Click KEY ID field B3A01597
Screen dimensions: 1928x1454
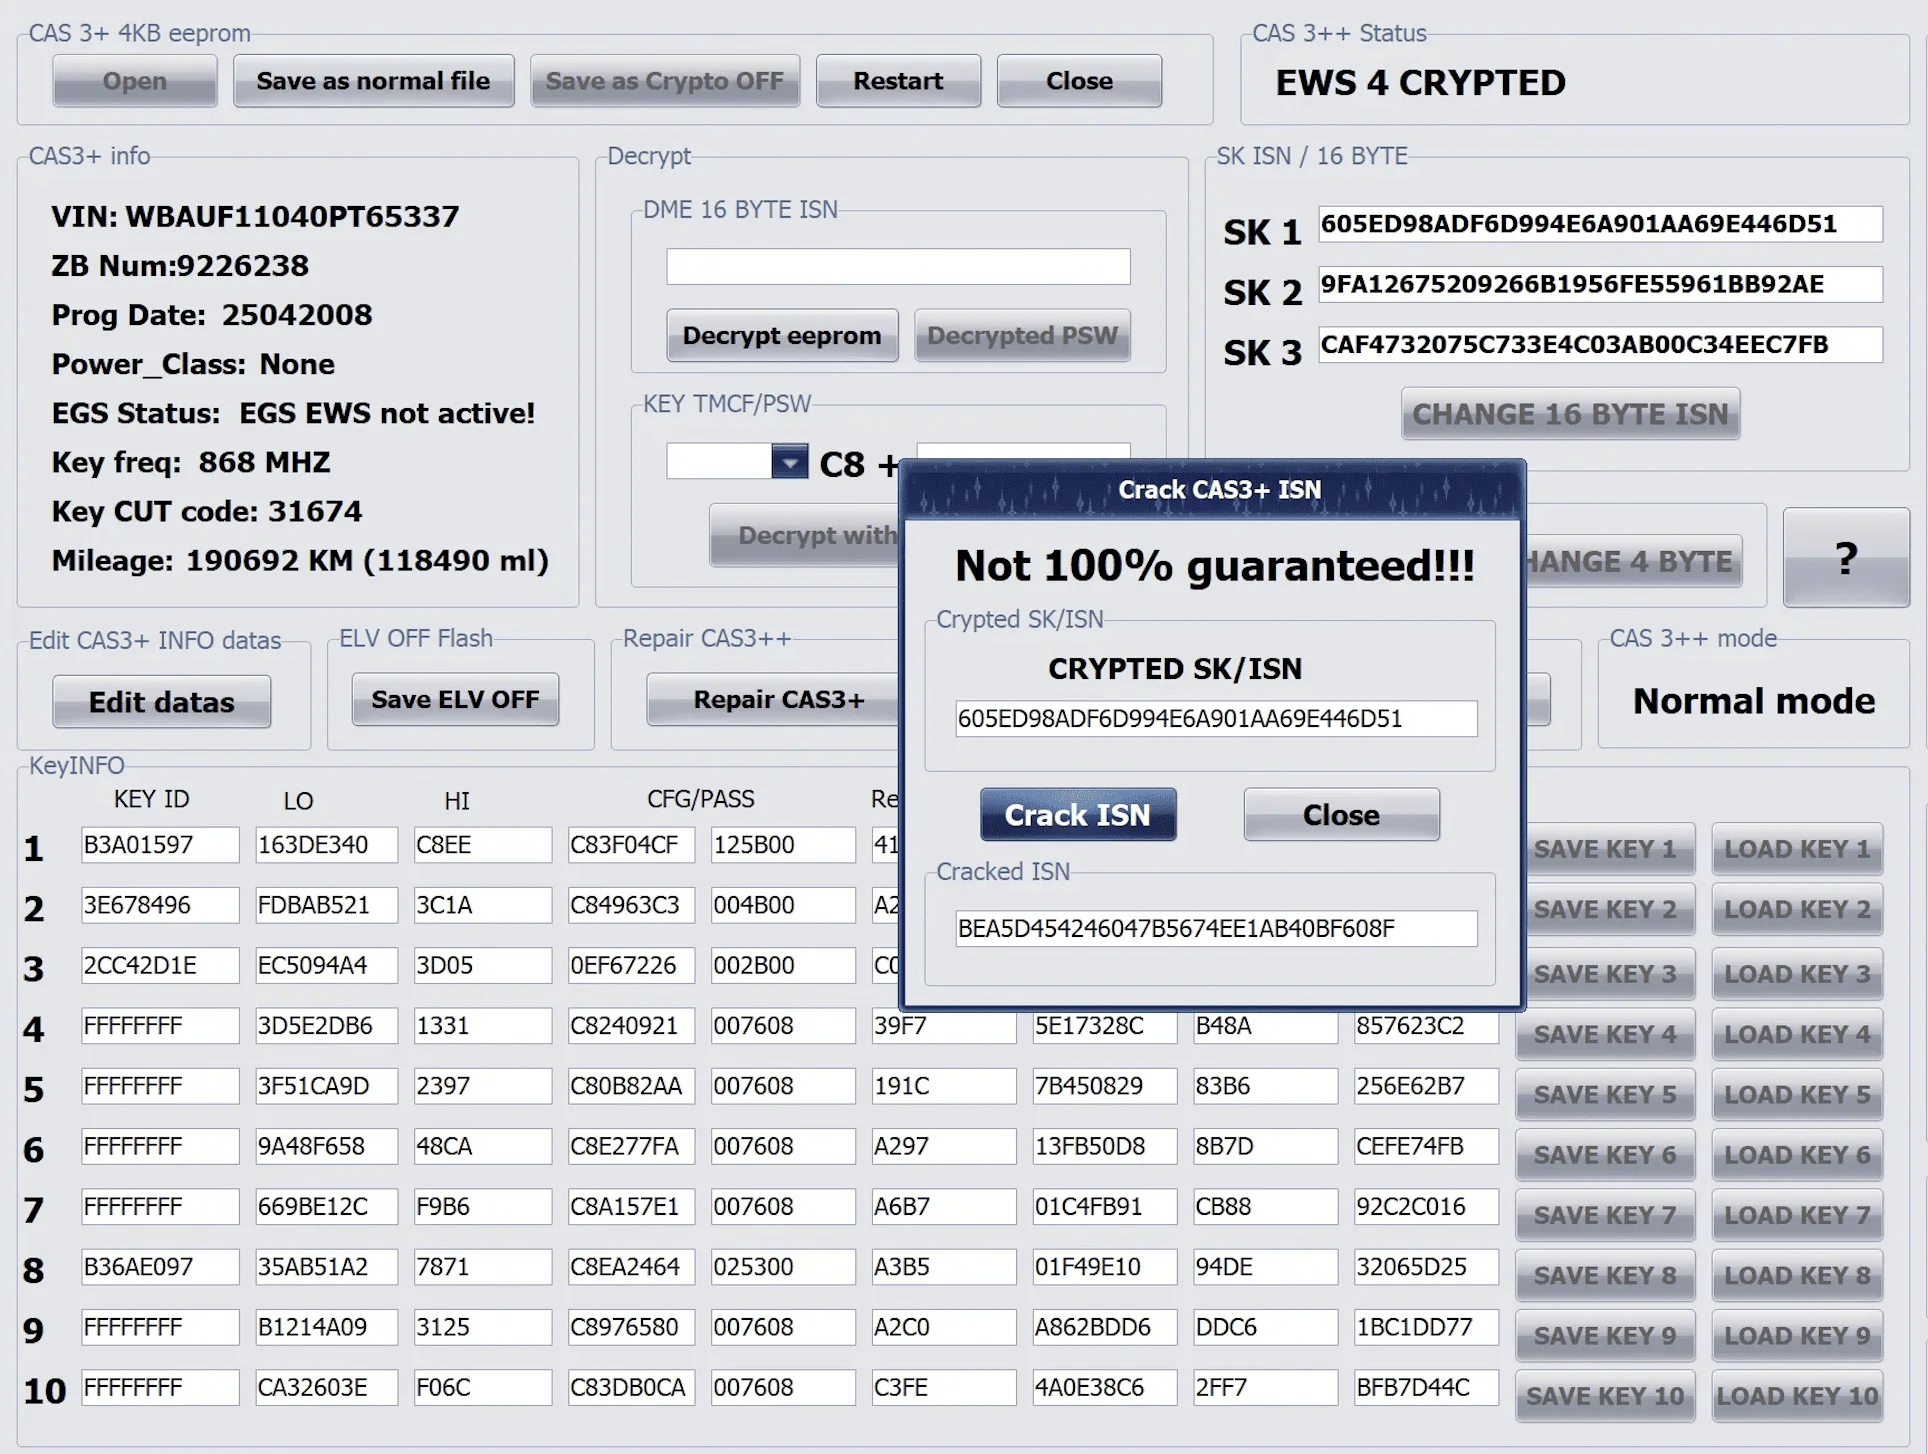[160, 845]
